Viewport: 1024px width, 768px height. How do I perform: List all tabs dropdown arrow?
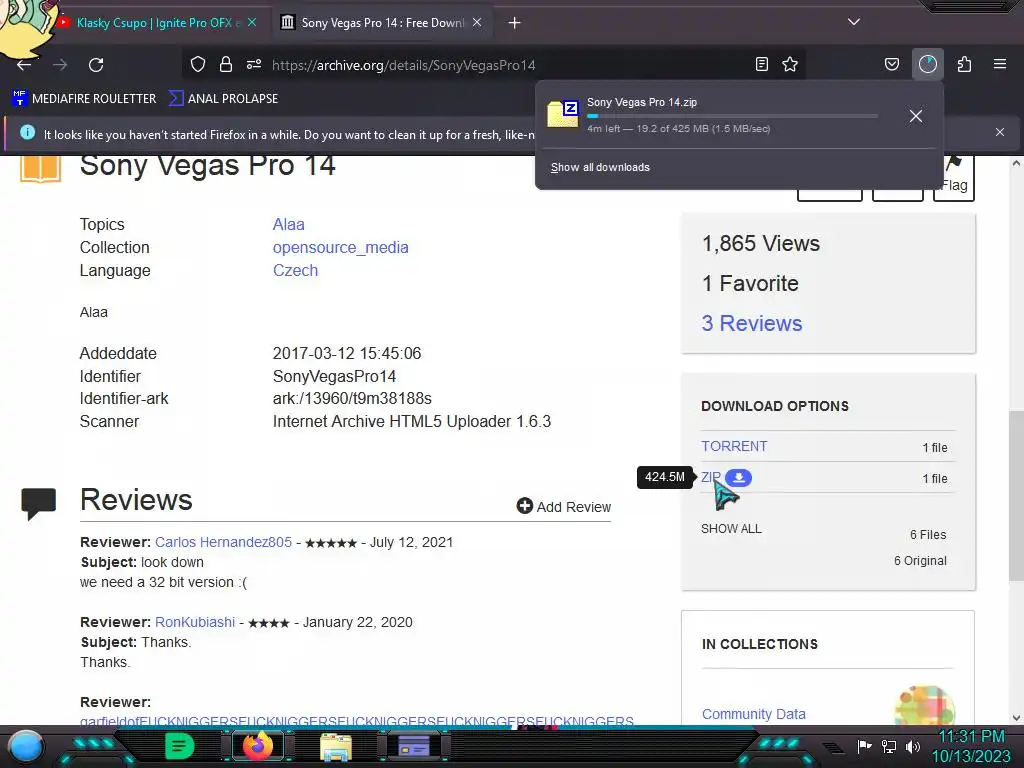(x=854, y=22)
